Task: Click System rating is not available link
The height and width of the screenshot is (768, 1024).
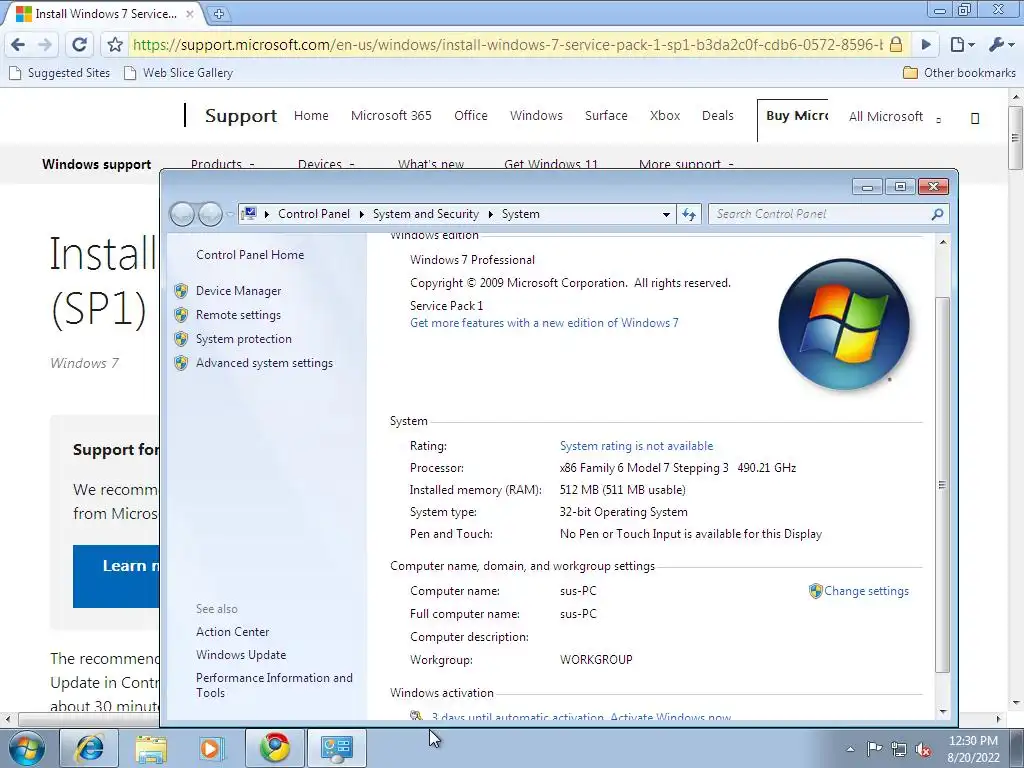Action: click(636, 446)
